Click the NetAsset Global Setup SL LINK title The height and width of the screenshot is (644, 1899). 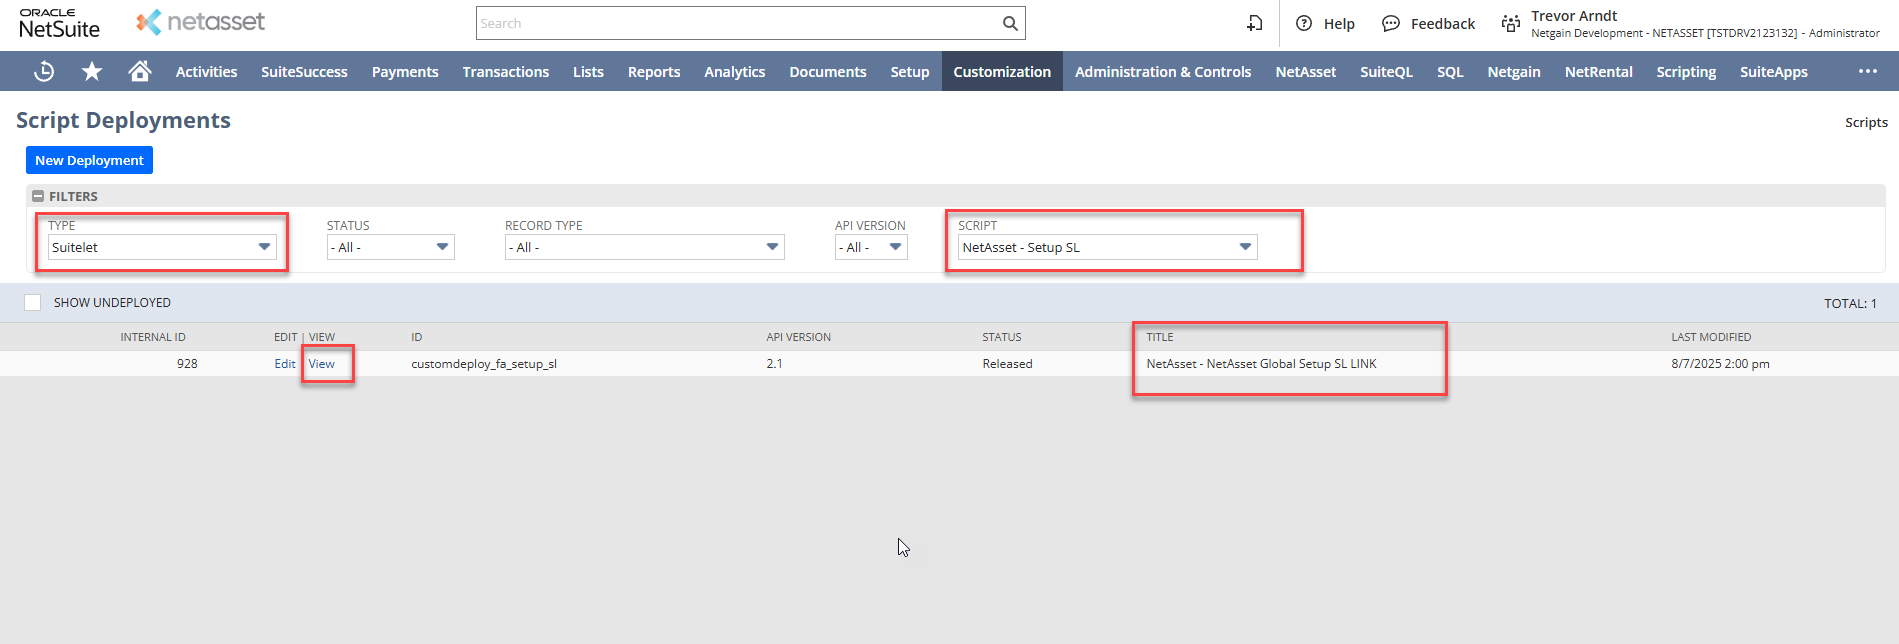(x=1261, y=364)
